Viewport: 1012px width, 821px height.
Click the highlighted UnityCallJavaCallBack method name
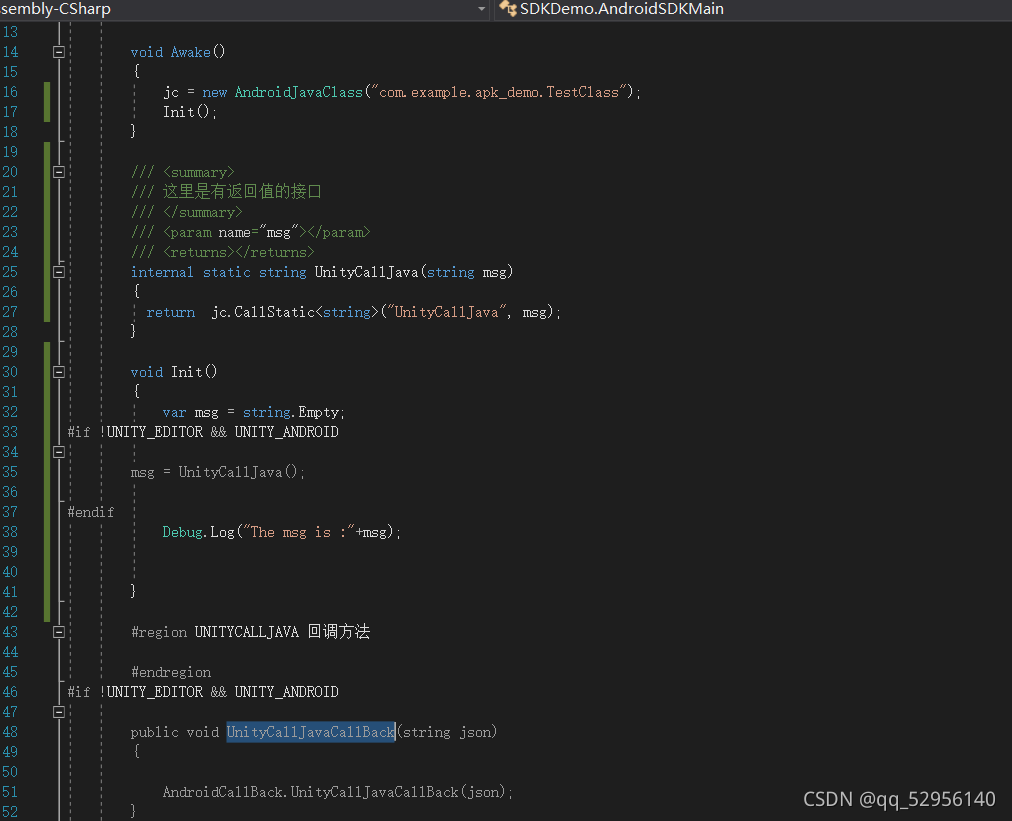tap(310, 733)
